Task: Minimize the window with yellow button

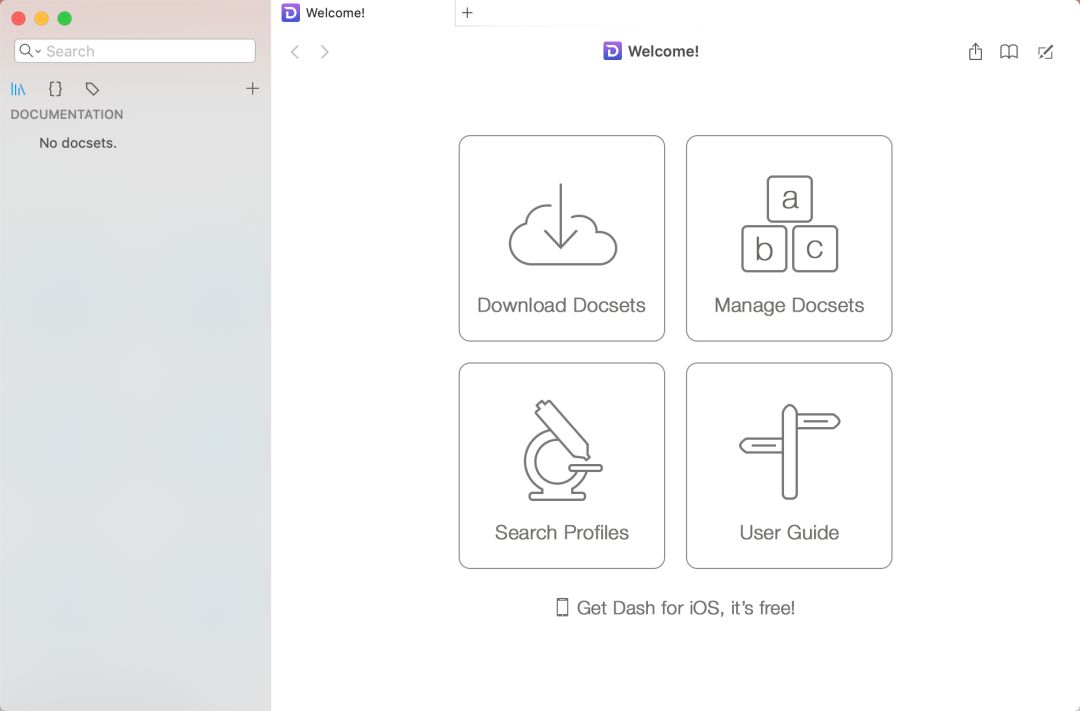Action: click(x=41, y=19)
